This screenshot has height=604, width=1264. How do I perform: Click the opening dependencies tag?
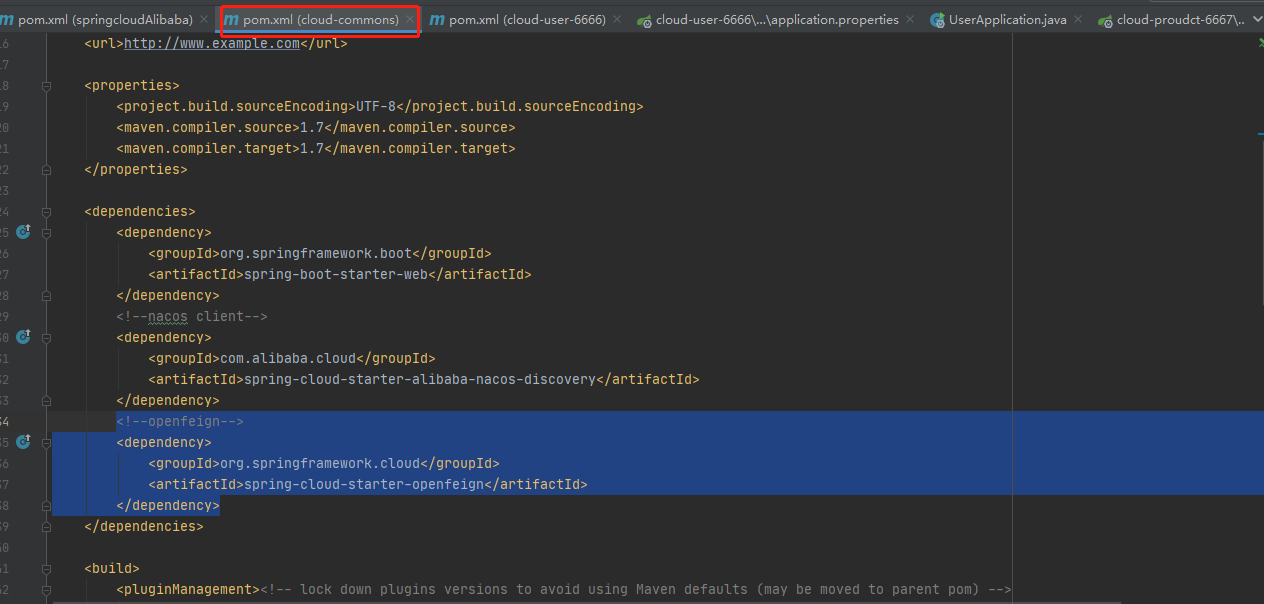point(140,211)
